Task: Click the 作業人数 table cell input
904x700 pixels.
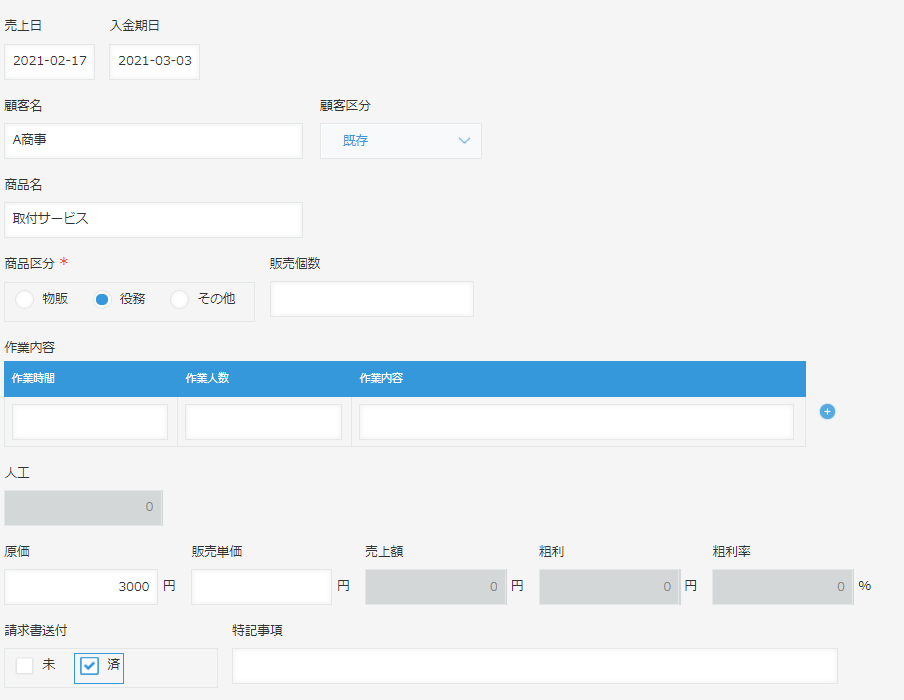Action: pos(263,422)
